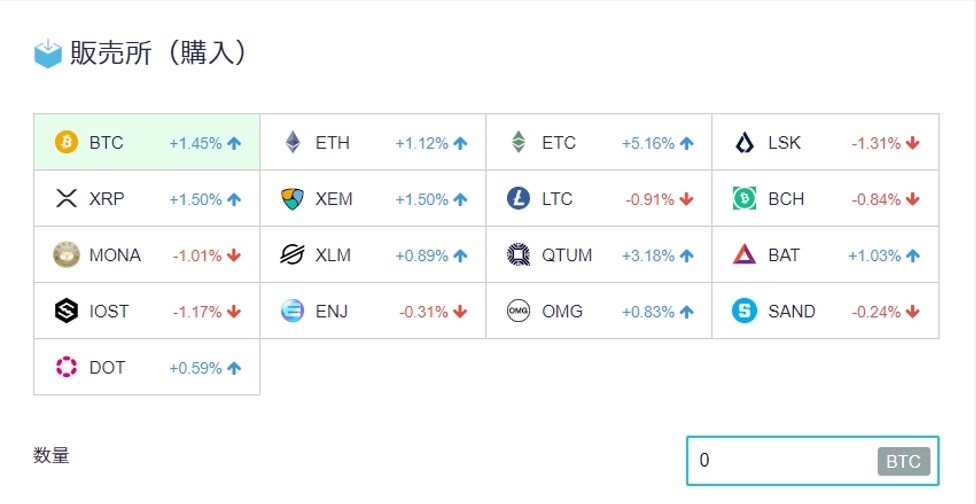Choose the BAT triangle icon
This screenshot has height=504, width=976.
[744, 254]
